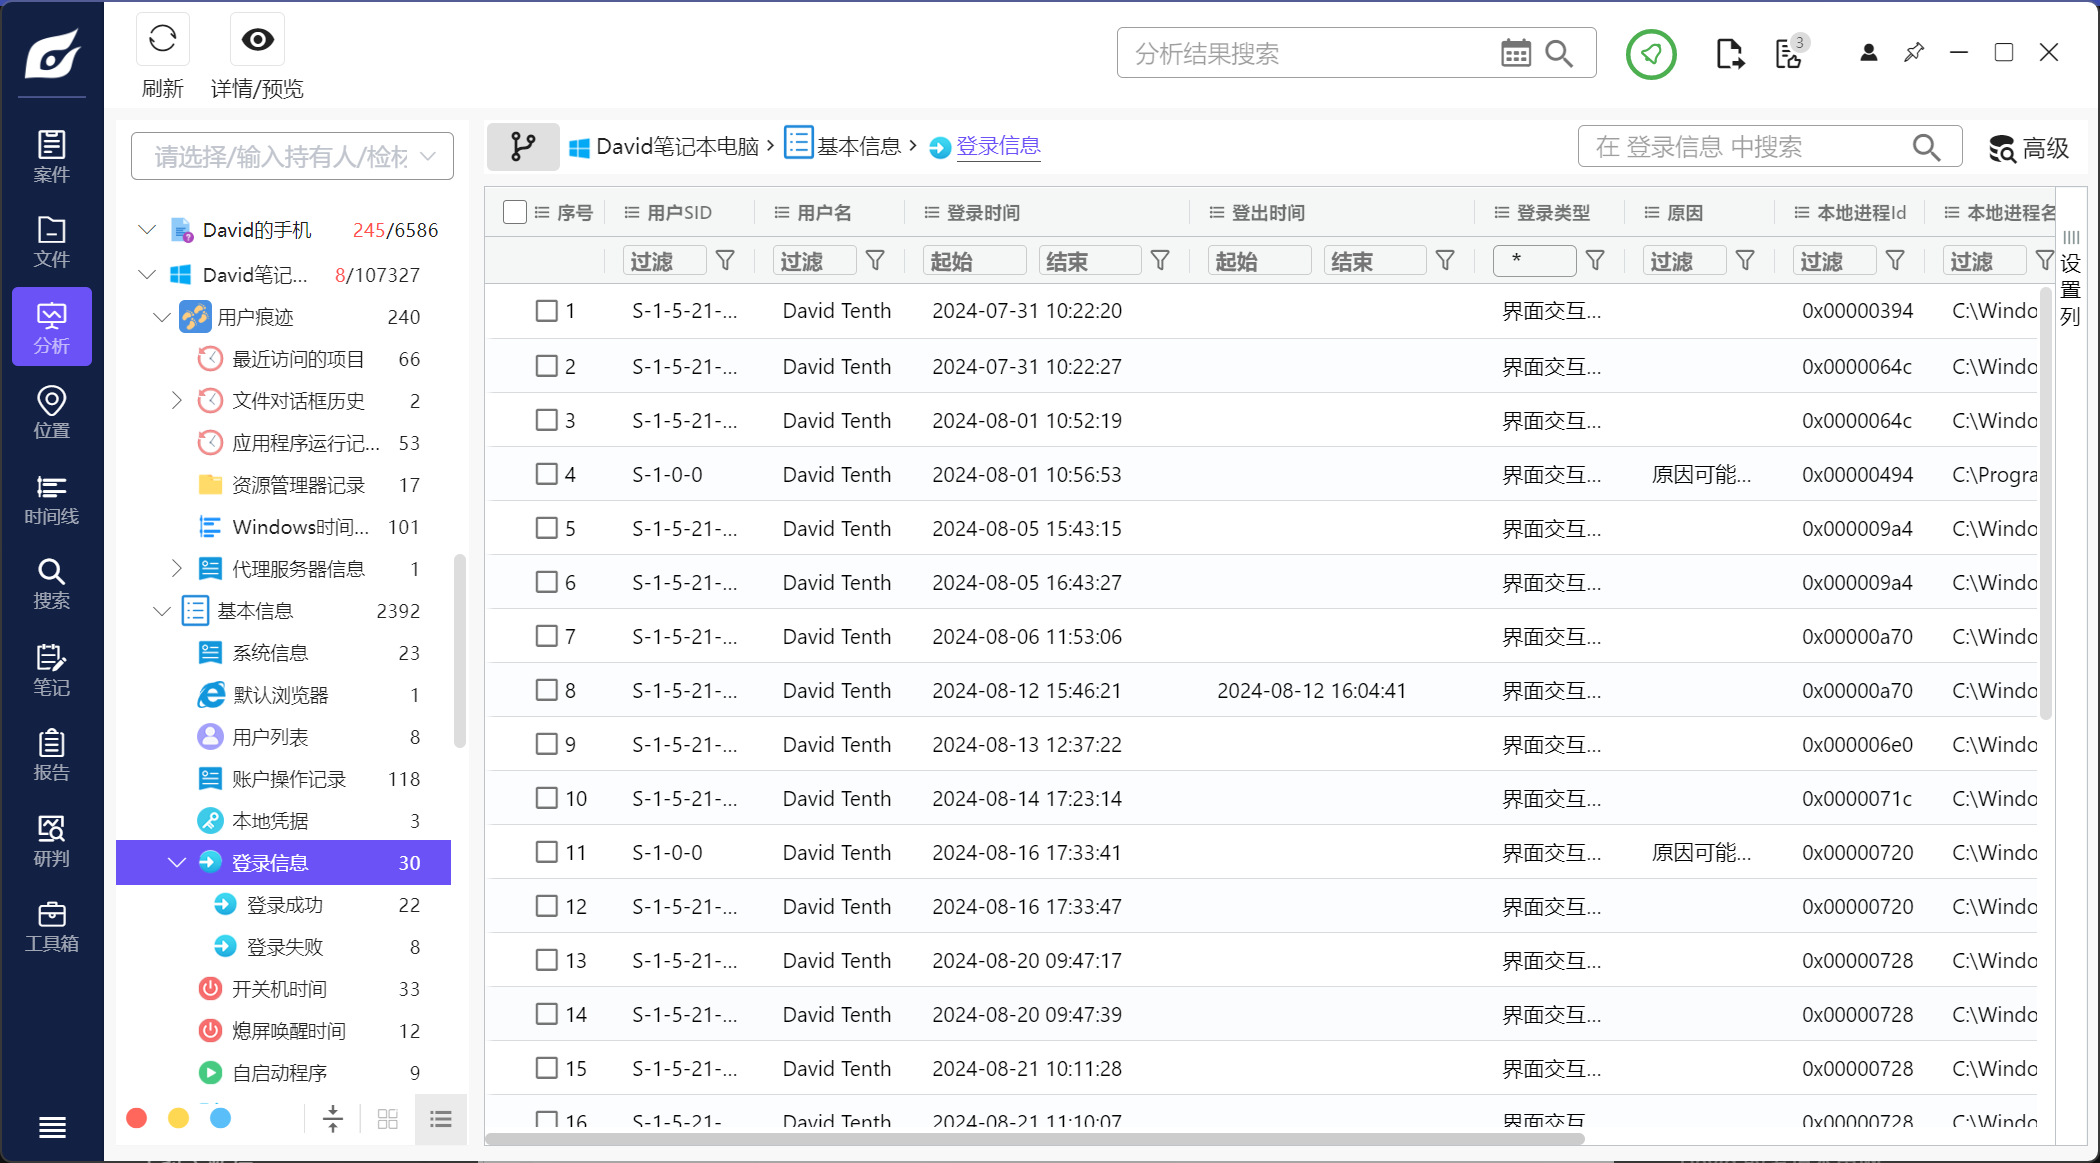This screenshot has width=2100, height=1163.
Task: Switch to list view icon at bottom
Action: tap(440, 1119)
